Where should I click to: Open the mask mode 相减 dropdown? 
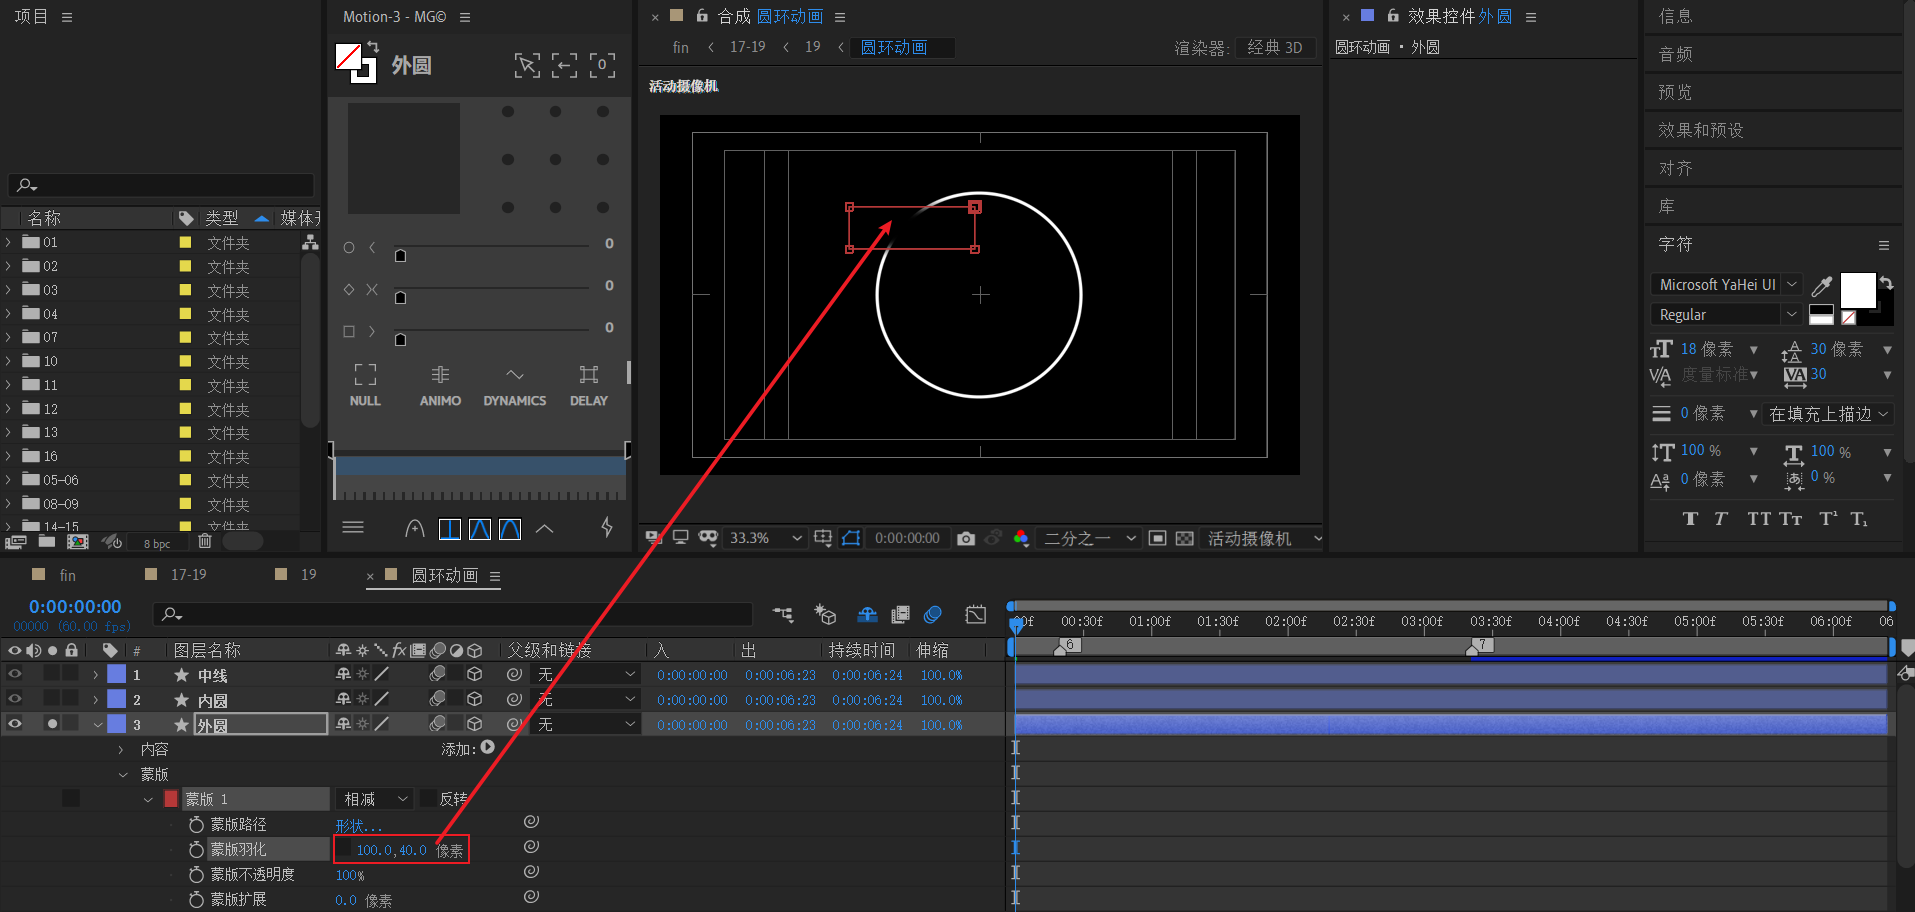[374, 799]
